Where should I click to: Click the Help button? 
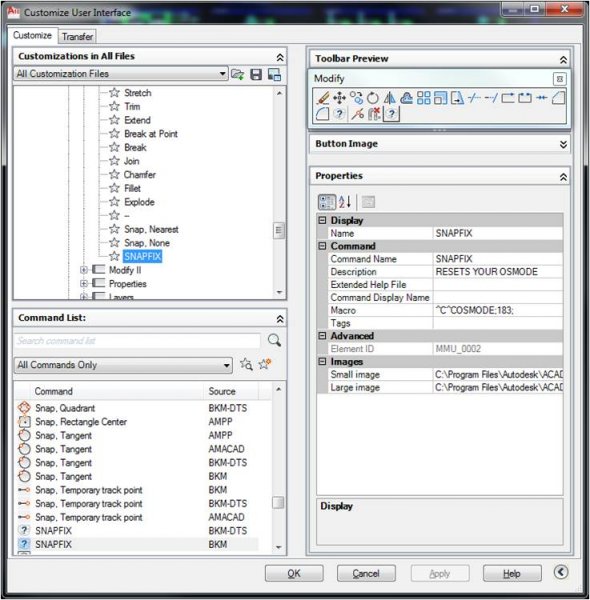pyautogui.click(x=512, y=573)
